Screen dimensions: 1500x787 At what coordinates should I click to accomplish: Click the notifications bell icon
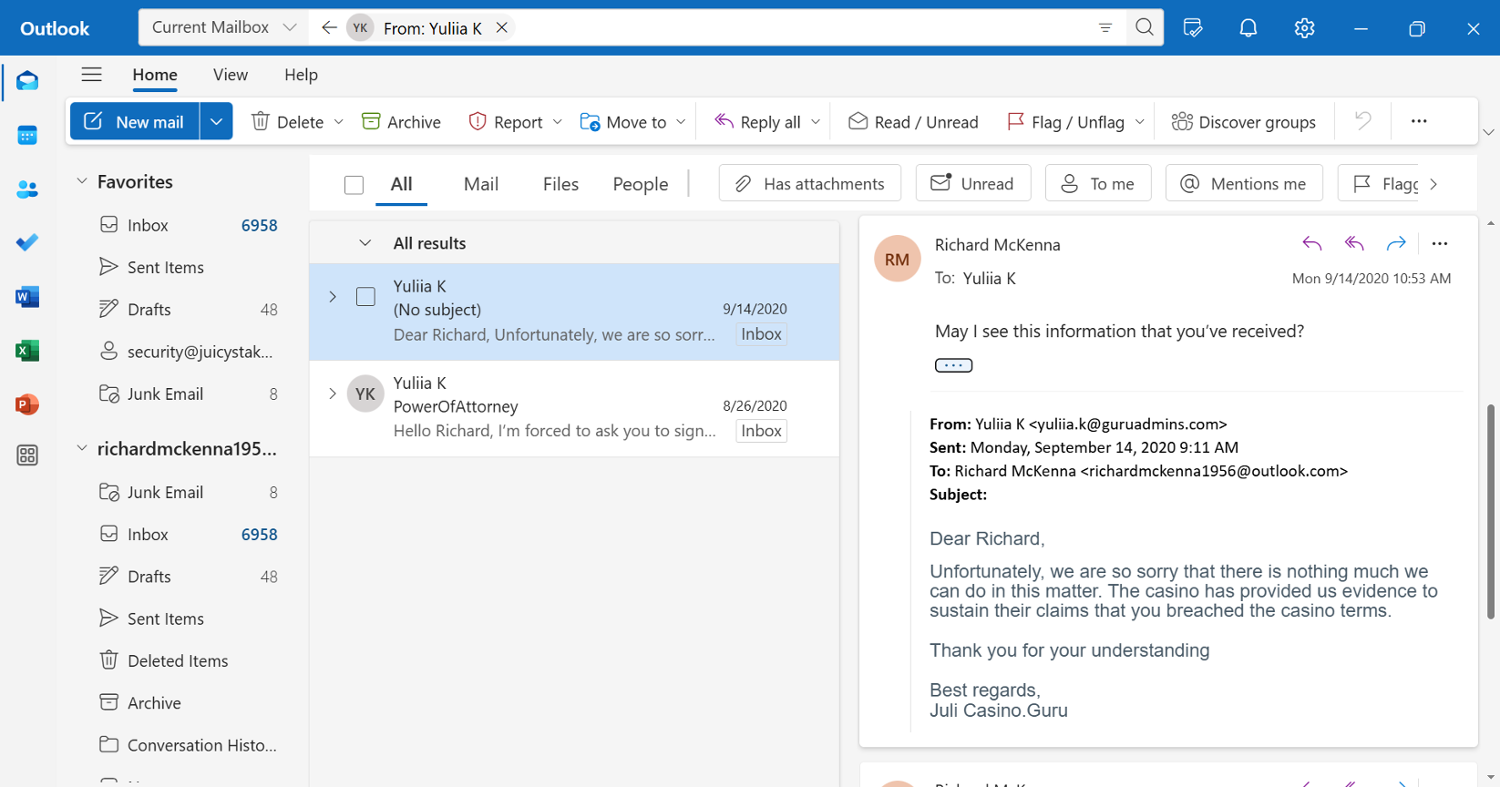[x=1248, y=28]
